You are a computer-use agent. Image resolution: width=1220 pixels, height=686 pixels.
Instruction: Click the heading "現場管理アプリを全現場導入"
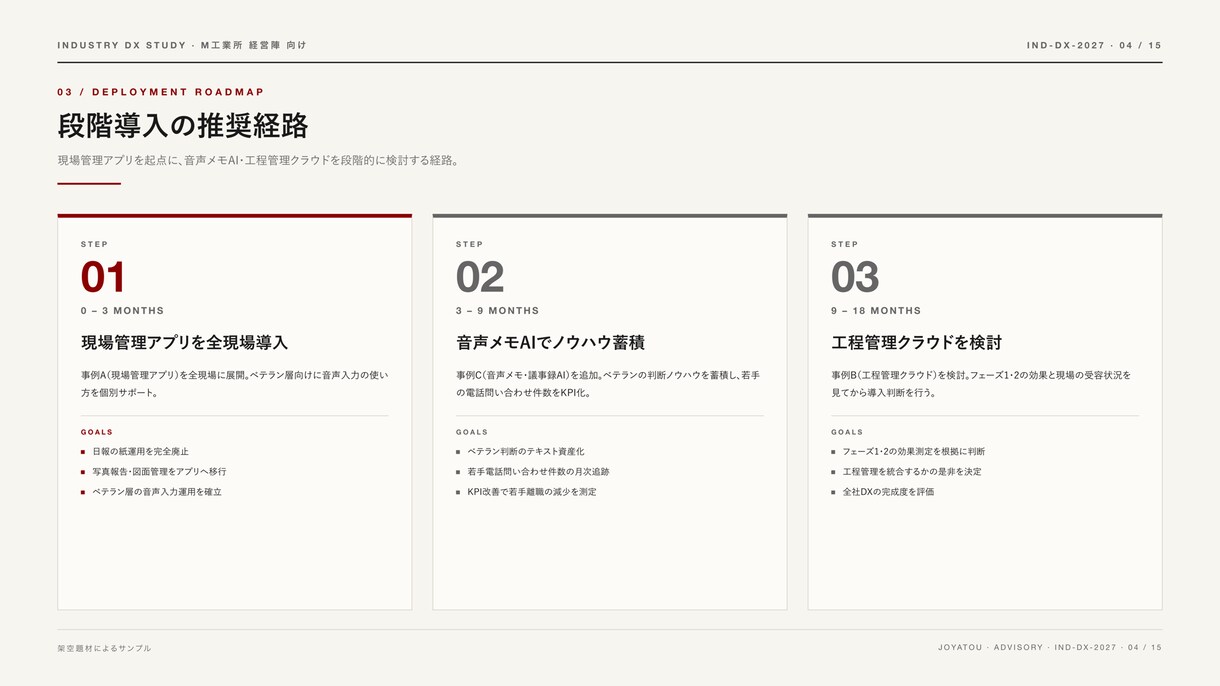coord(184,342)
